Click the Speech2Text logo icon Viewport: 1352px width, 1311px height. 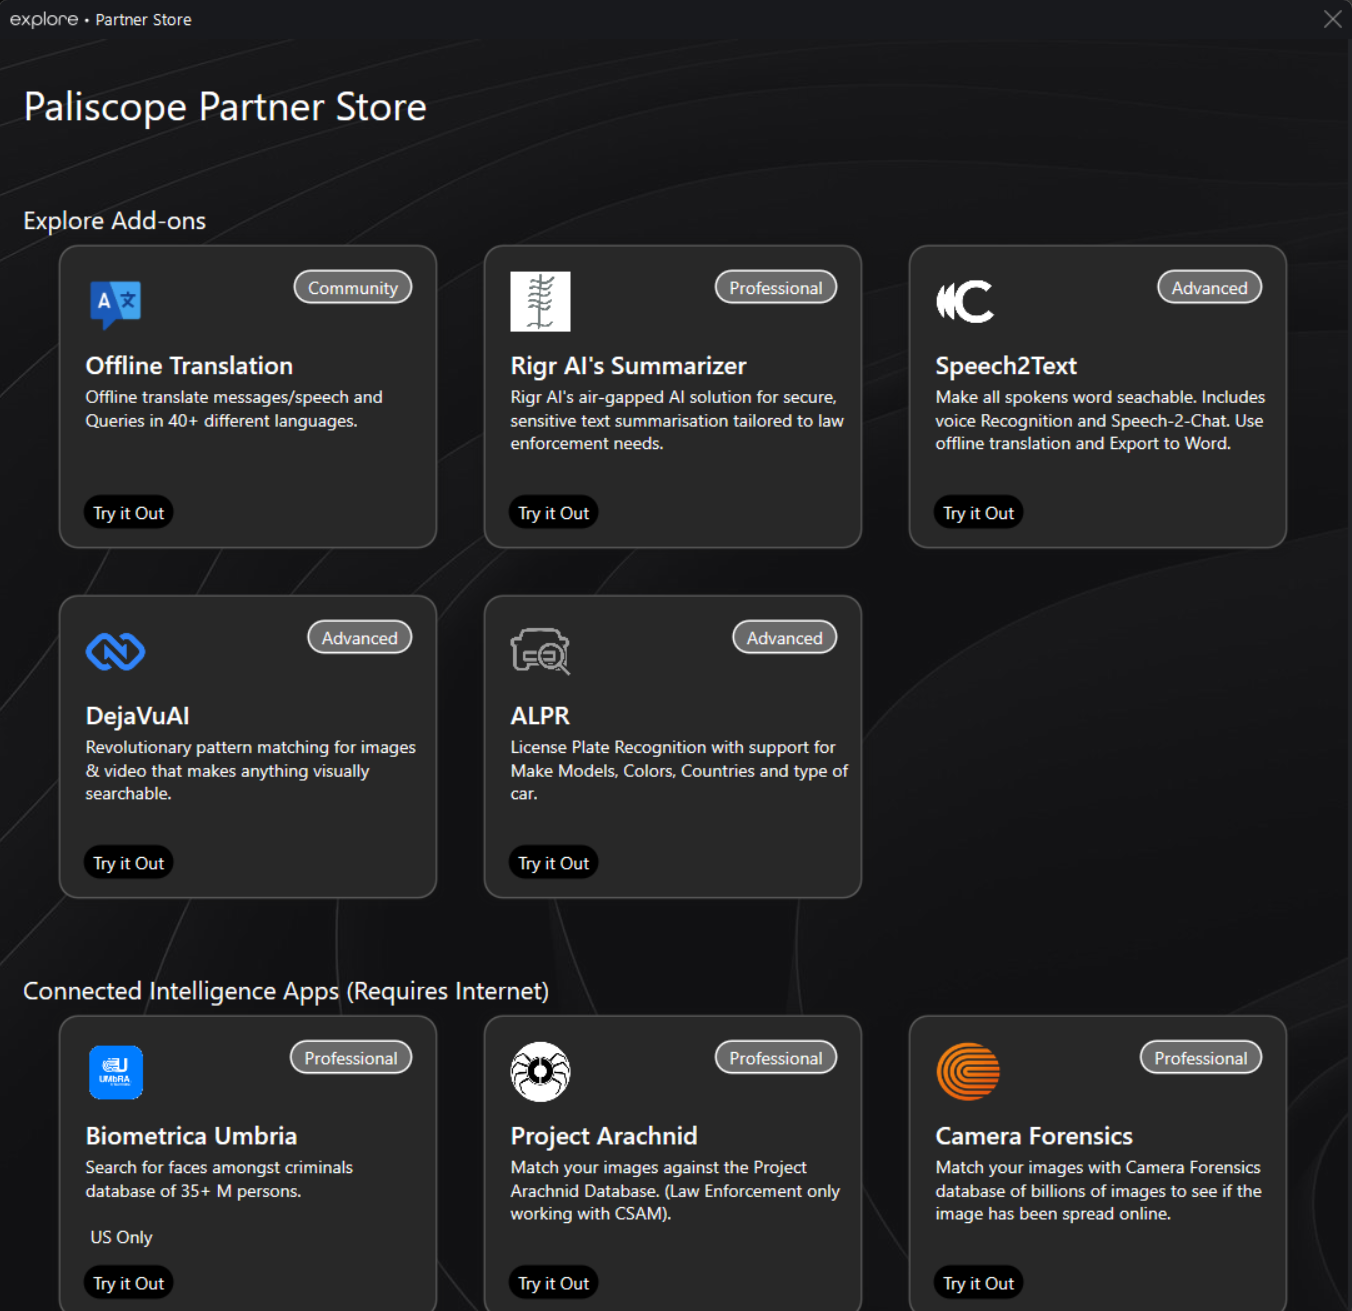click(965, 301)
